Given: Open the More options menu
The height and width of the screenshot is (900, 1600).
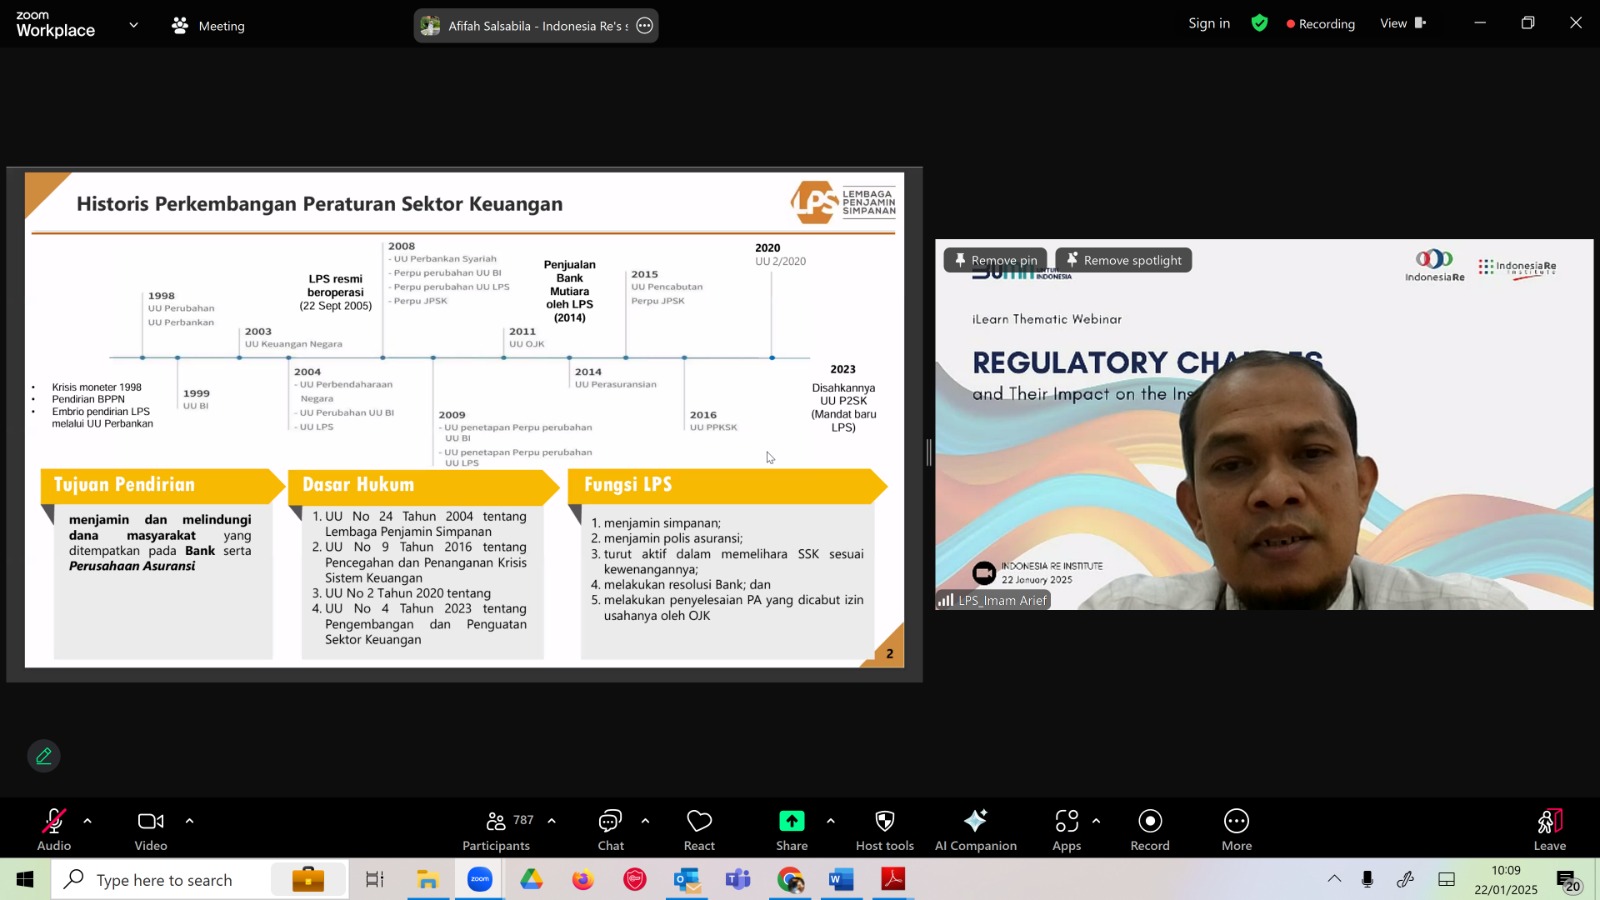Looking at the screenshot, I should click(1236, 830).
